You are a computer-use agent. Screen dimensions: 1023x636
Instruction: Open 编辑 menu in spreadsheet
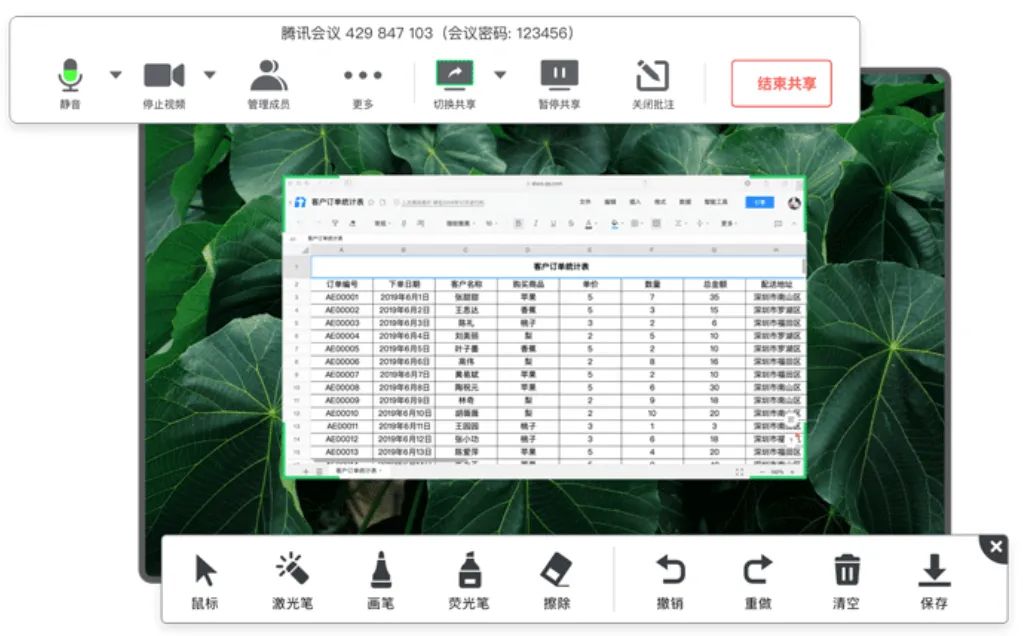click(x=610, y=202)
